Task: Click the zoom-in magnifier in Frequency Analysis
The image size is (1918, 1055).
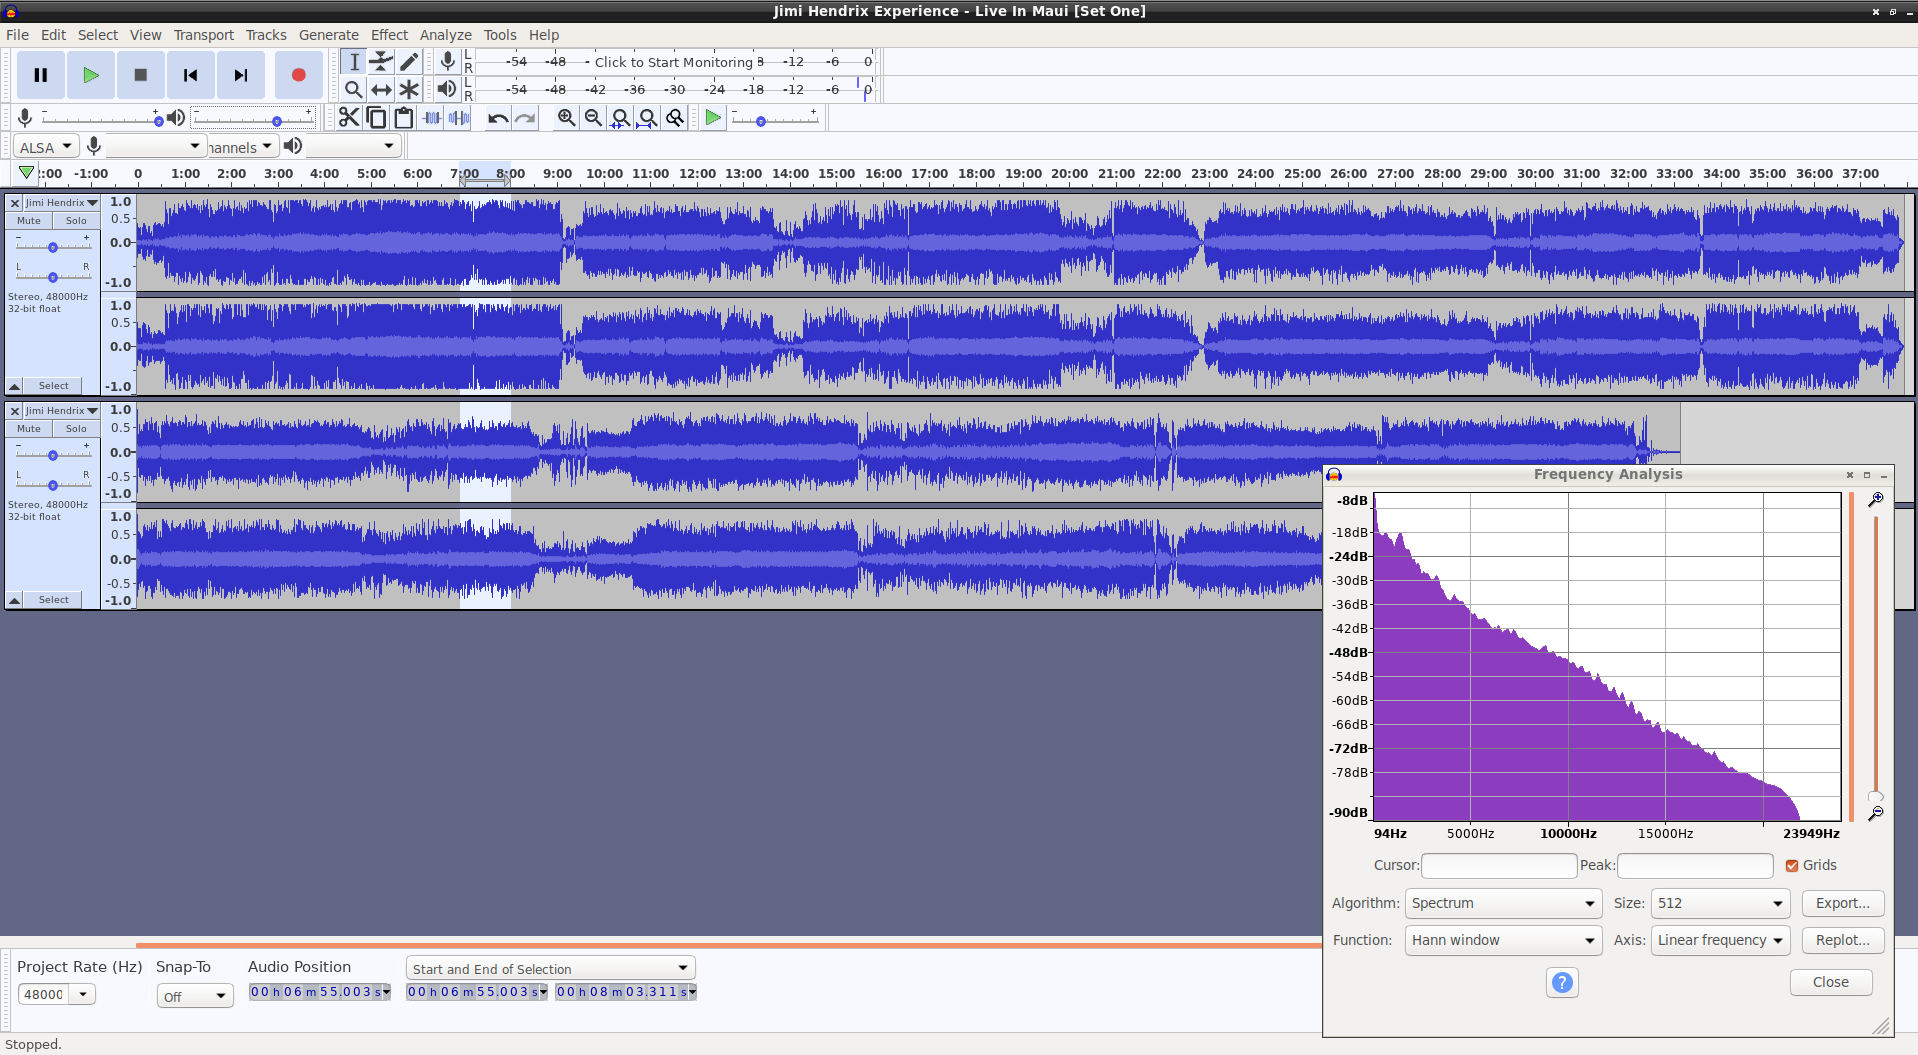Action: tap(1876, 499)
